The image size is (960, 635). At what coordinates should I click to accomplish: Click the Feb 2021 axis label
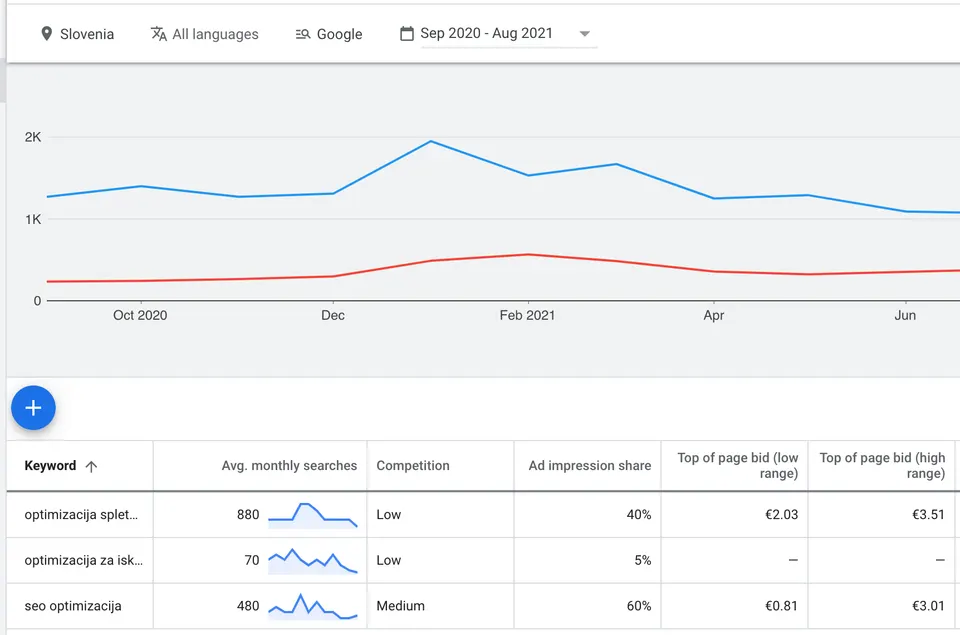click(x=527, y=315)
